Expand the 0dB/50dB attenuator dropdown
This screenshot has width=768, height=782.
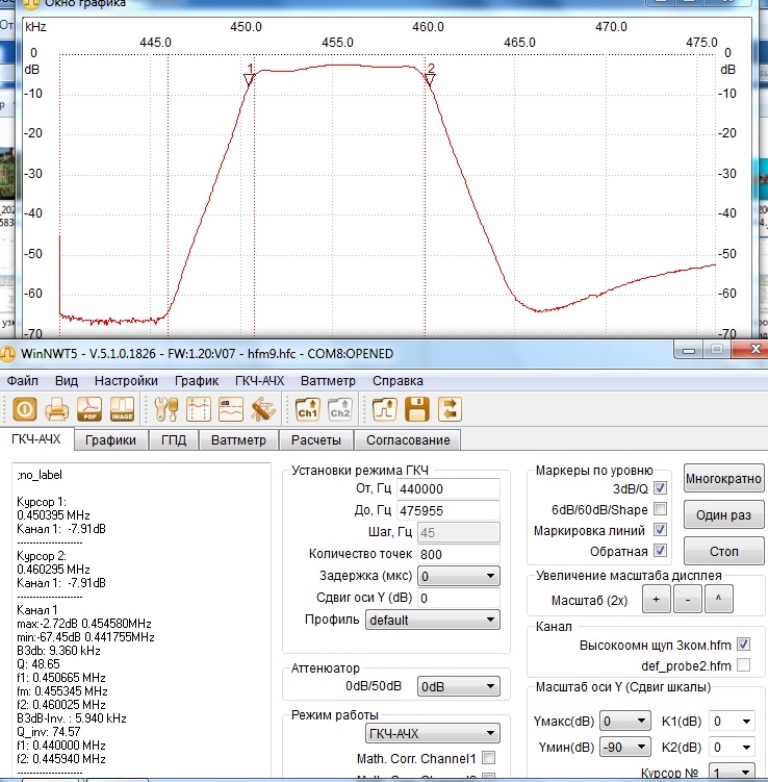click(458, 686)
